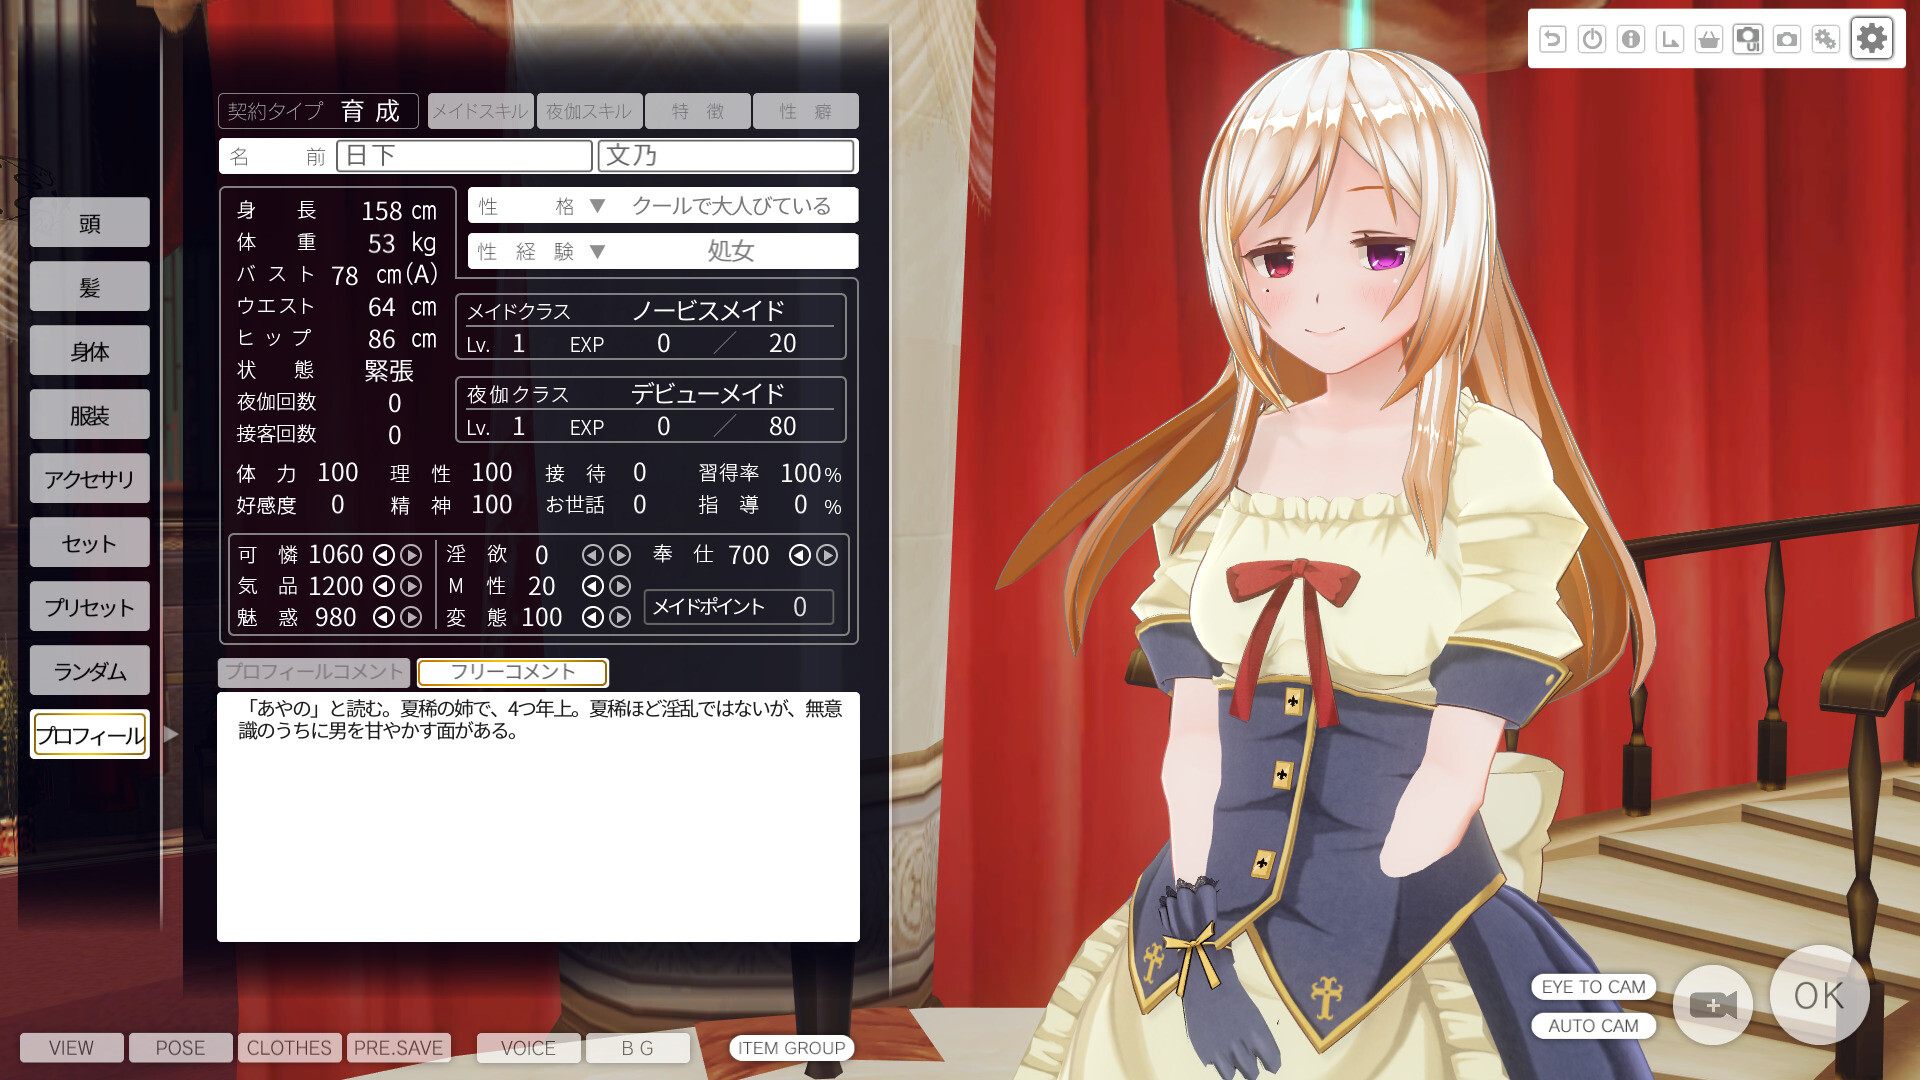This screenshot has height=1080, width=1920.
Task: Select the メイドスキル tab
Action: pos(480,111)
